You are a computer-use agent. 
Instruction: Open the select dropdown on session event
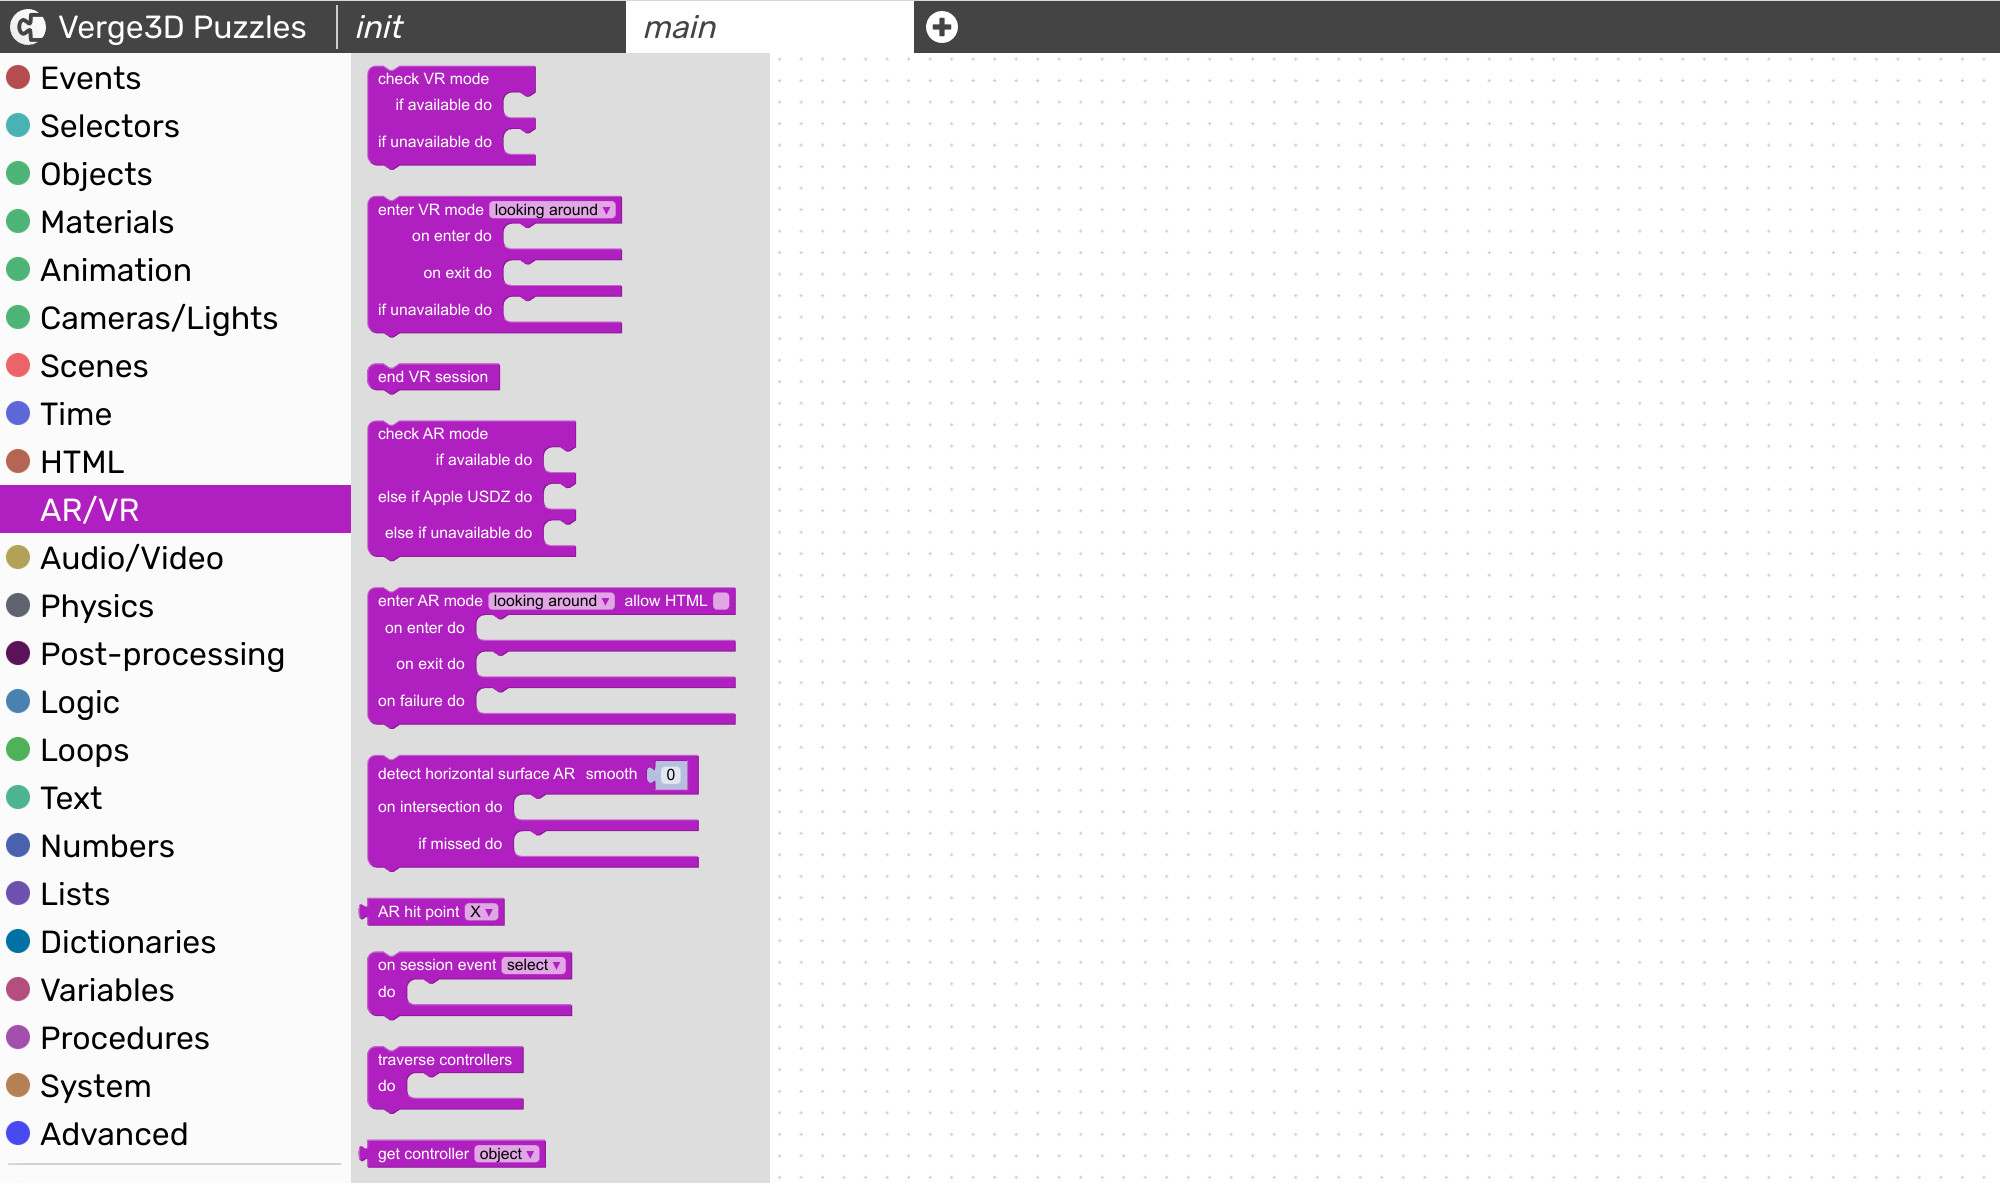click(534, 965)
